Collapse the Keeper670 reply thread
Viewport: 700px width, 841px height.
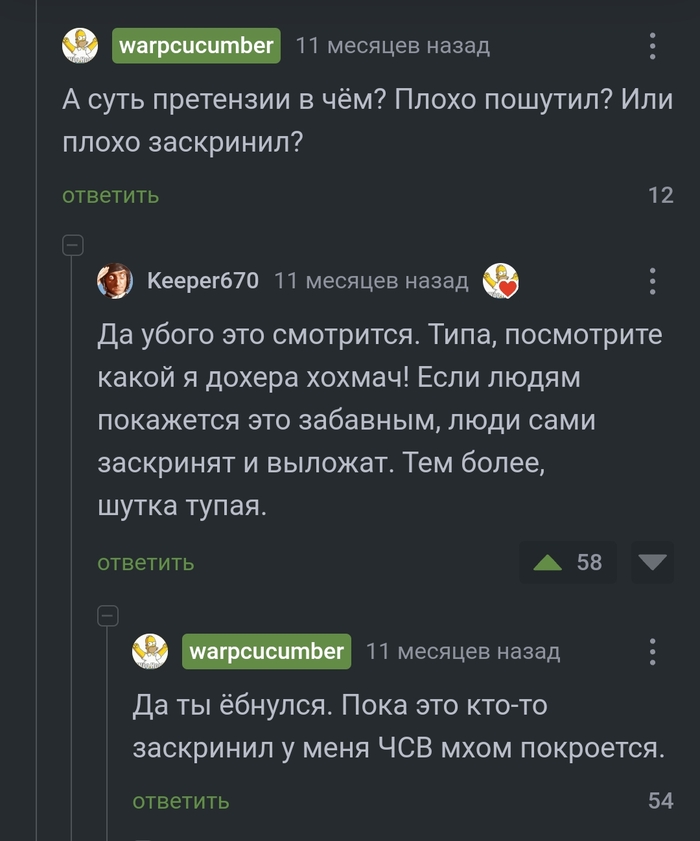73,245
